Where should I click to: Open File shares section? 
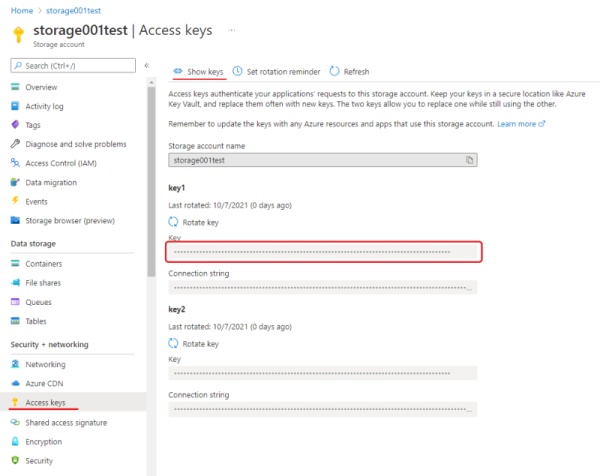[x=43, y=283]
